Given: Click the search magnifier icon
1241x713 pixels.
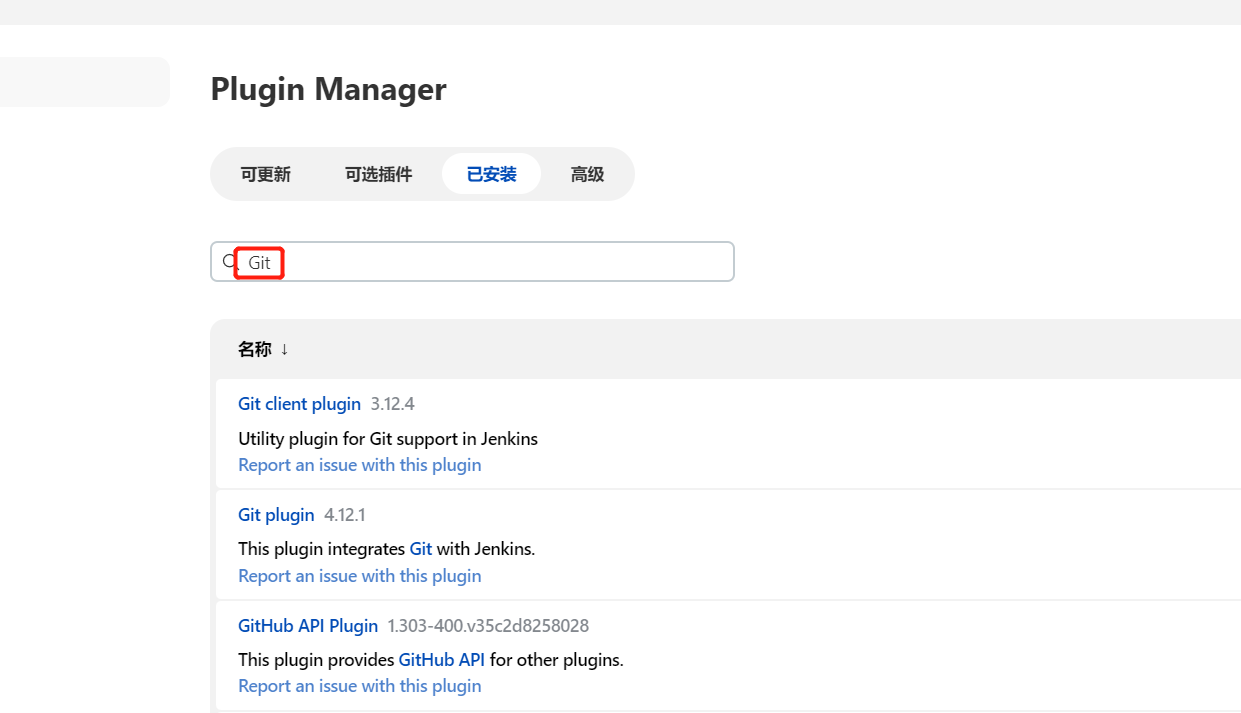Looking at the screenshot, I should (x=228, y=261).
